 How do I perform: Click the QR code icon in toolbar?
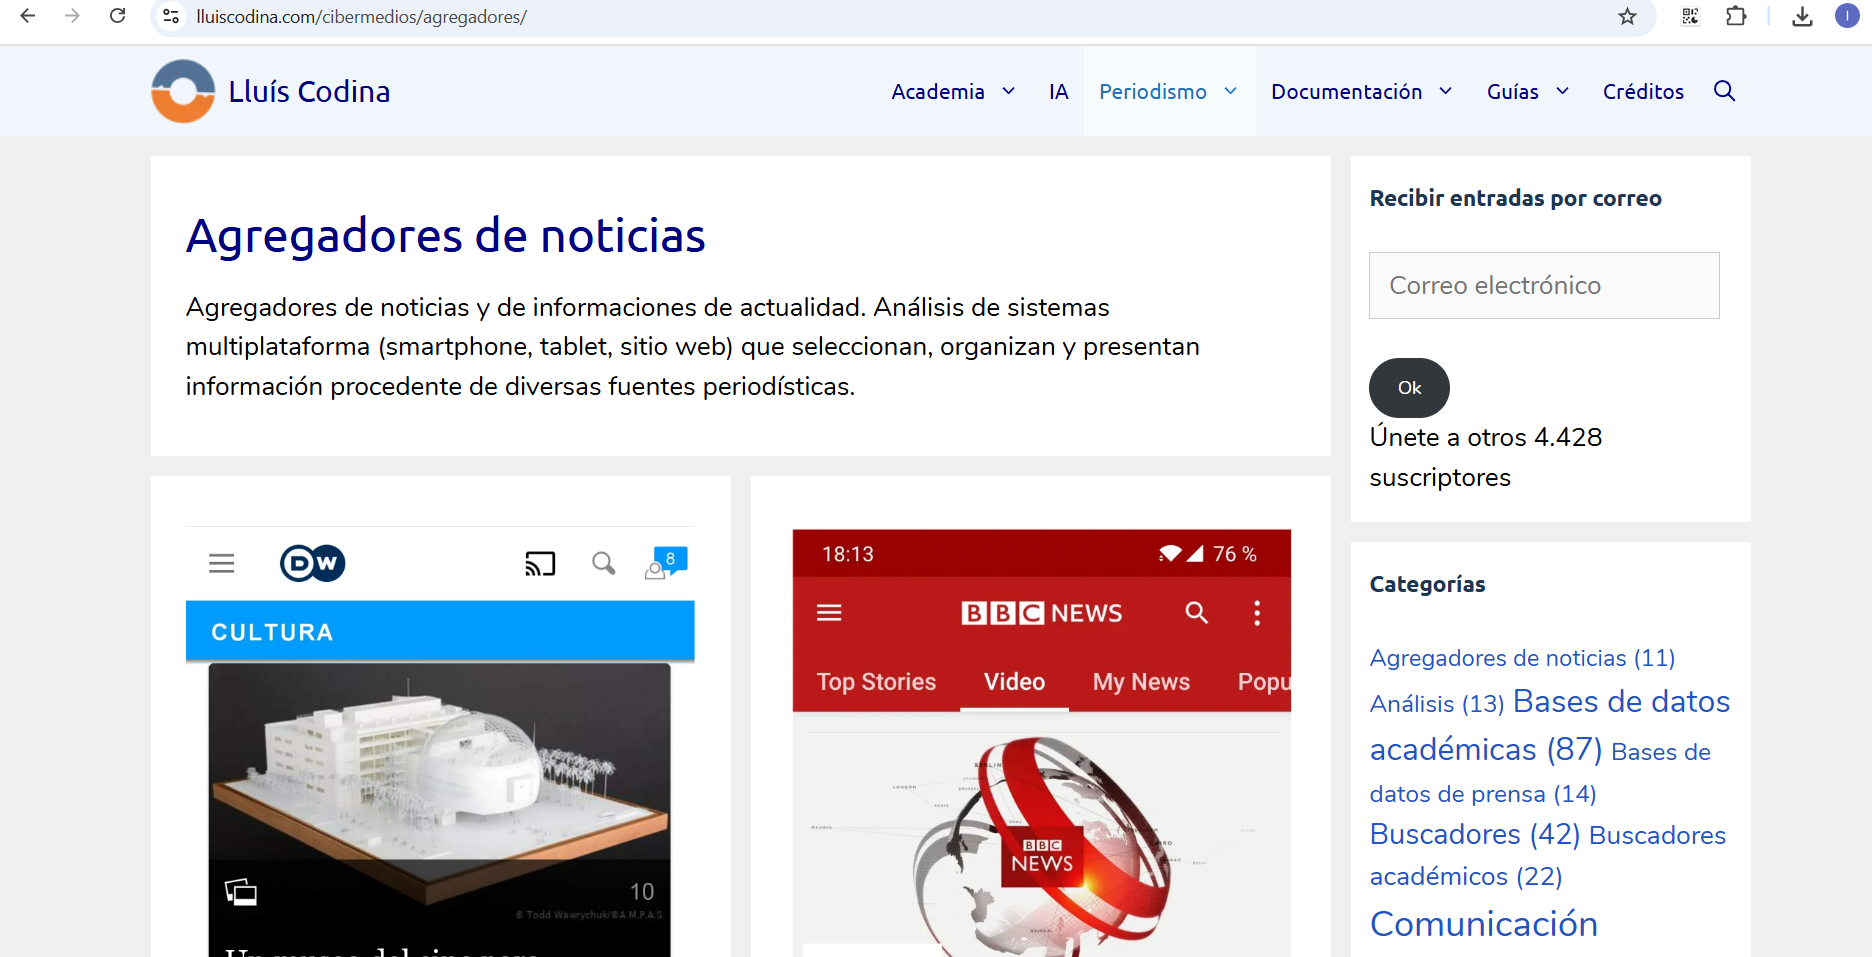(1690, 17)
